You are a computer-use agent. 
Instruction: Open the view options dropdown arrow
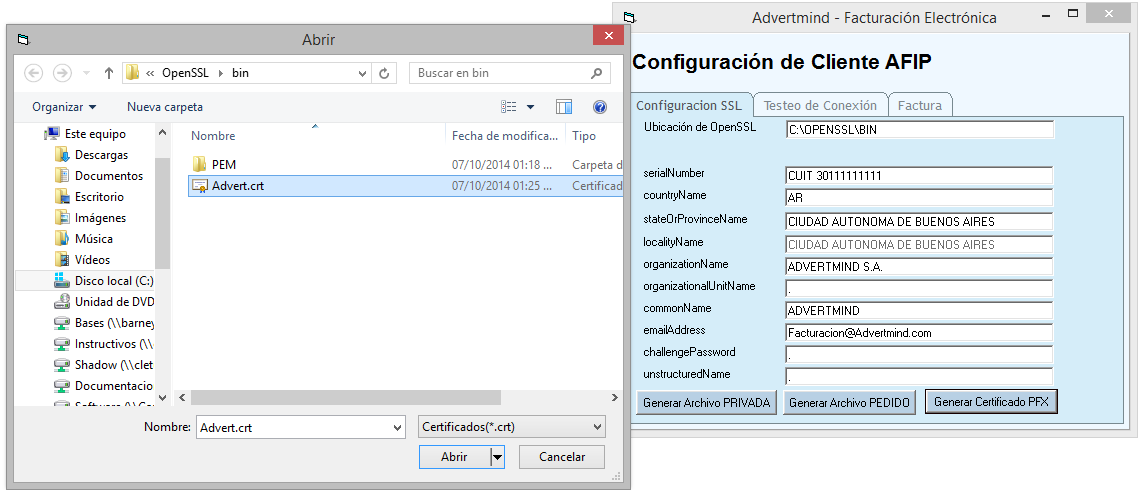coord(531,107)
